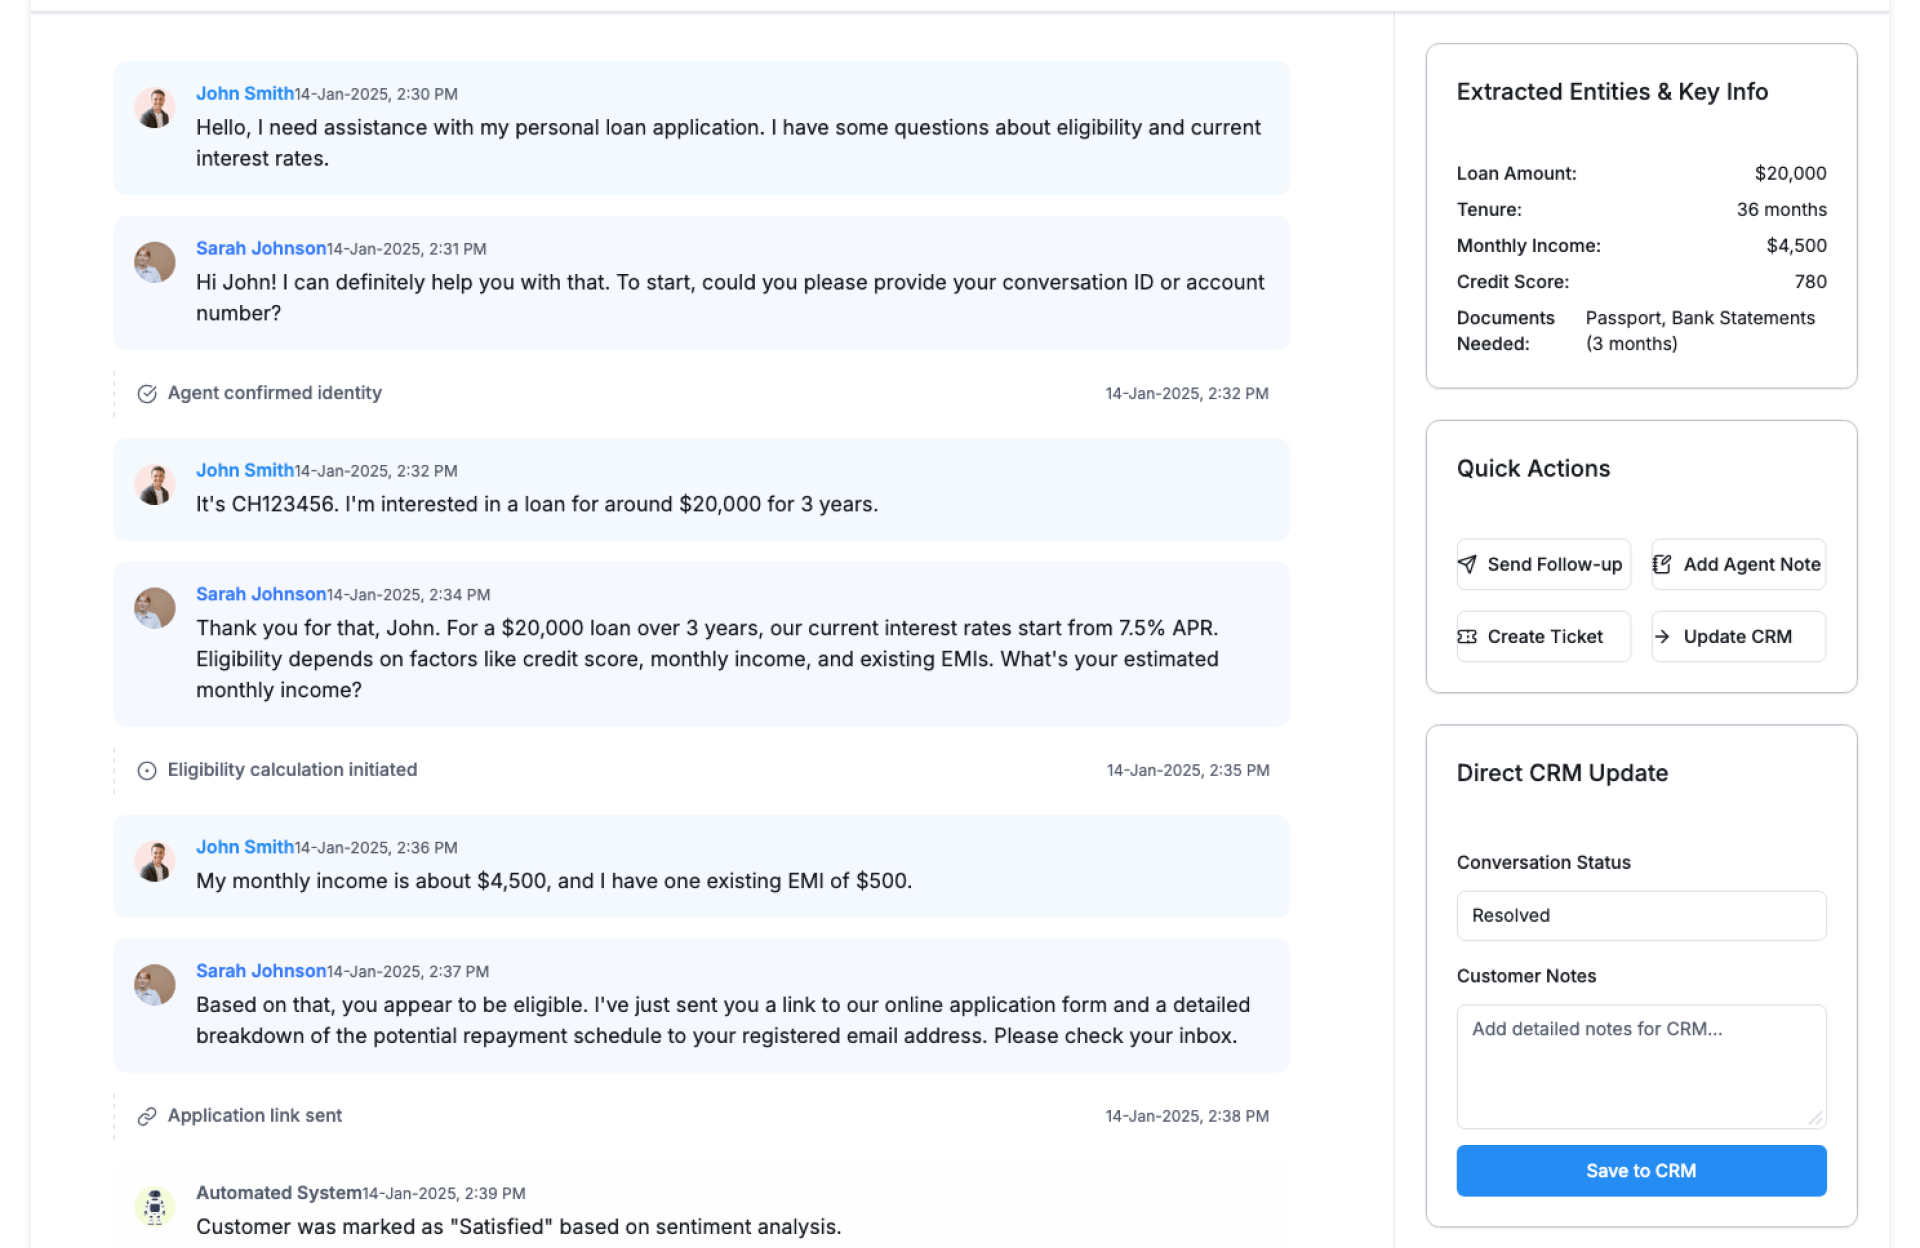Click into the Customer Notes text area
This screenshot has height=1248, width=1920.
click(1640, 1066)
